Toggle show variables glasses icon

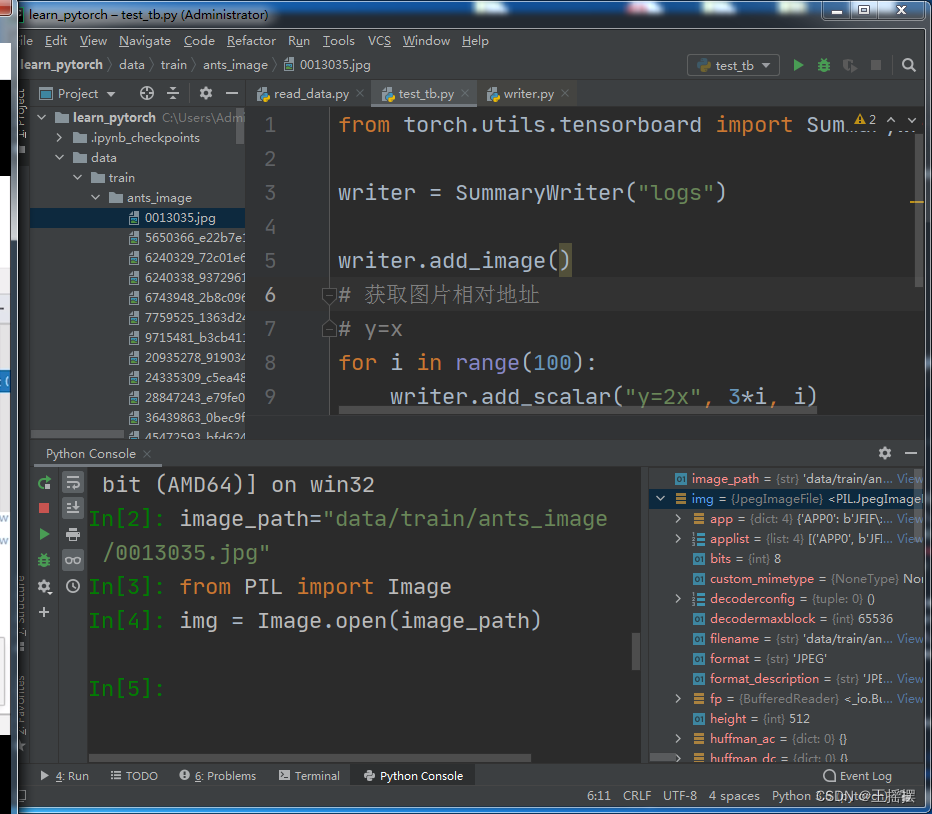73,560
